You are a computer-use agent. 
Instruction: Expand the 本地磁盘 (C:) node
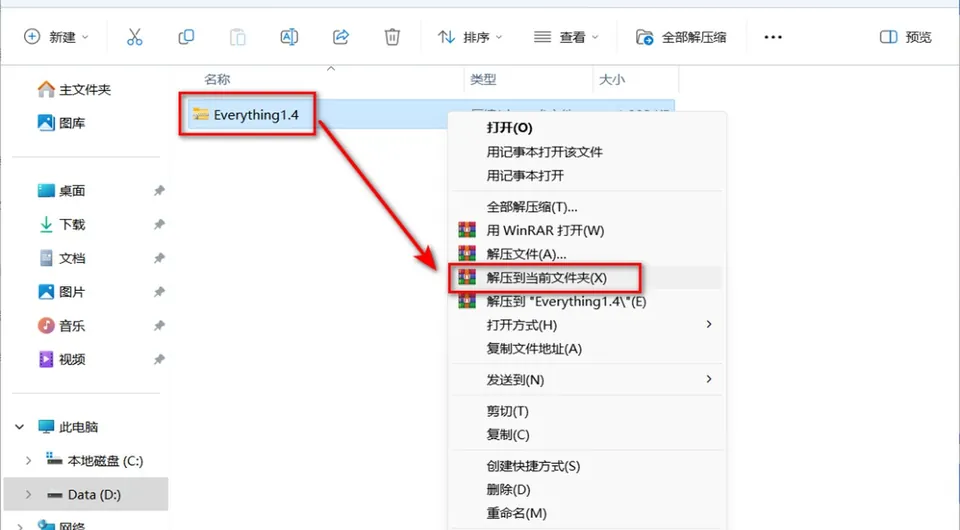tap(28, 461)
